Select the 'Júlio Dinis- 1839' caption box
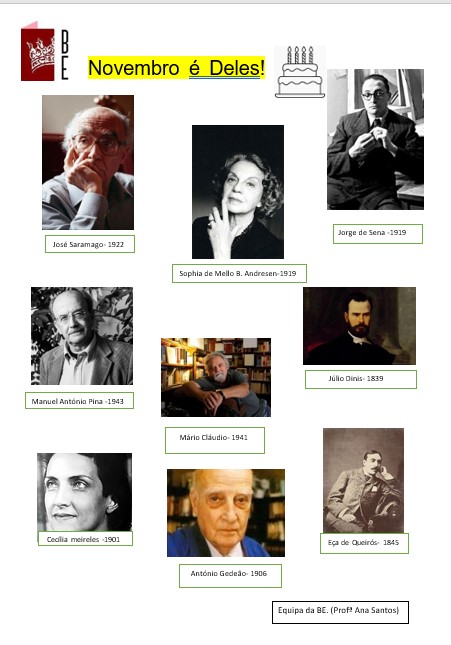This screenshot has width=451, height=645. (361, 379)
